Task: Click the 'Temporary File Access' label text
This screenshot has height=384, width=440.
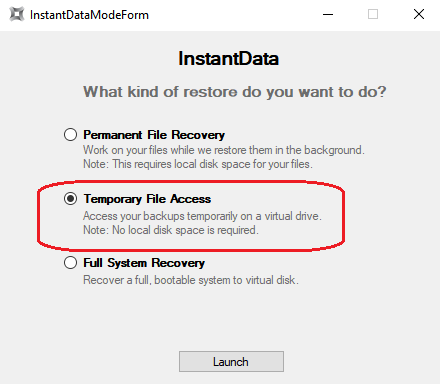Action: coord(147,199)
